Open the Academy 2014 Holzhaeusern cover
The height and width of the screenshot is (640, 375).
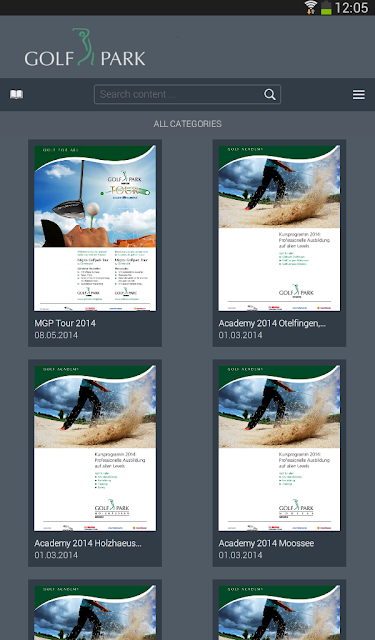95,448
